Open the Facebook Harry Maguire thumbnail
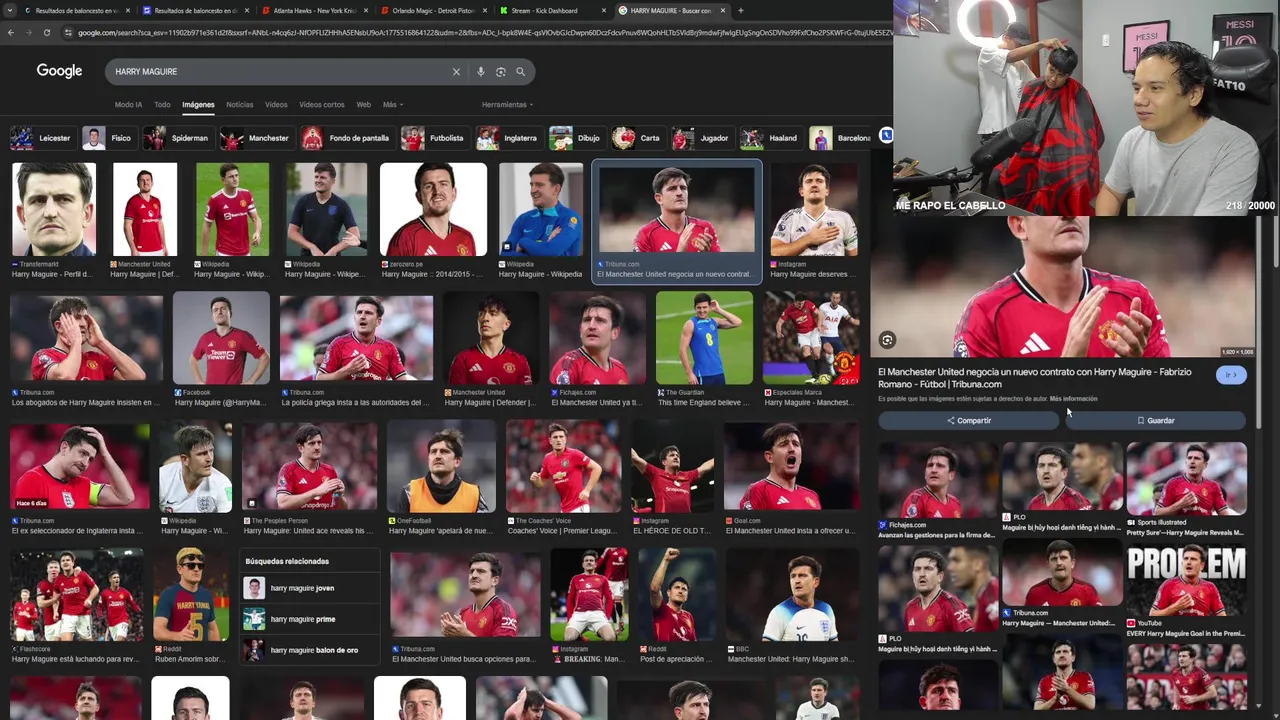 coord(221,338)
